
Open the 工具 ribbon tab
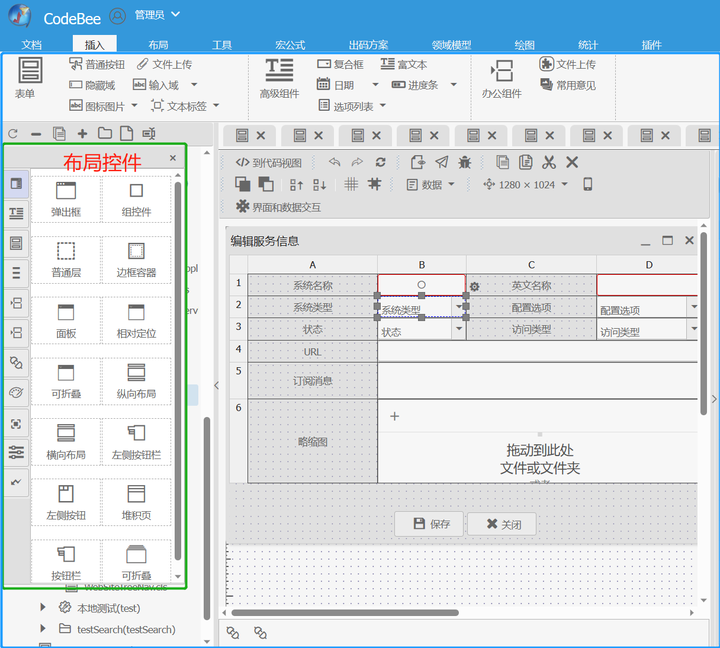222,45
